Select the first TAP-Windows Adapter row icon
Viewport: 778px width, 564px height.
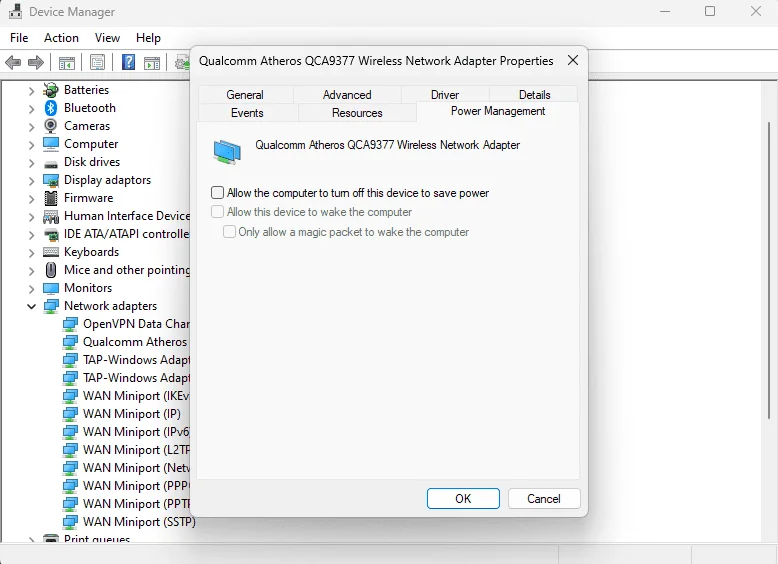point(70,360)
